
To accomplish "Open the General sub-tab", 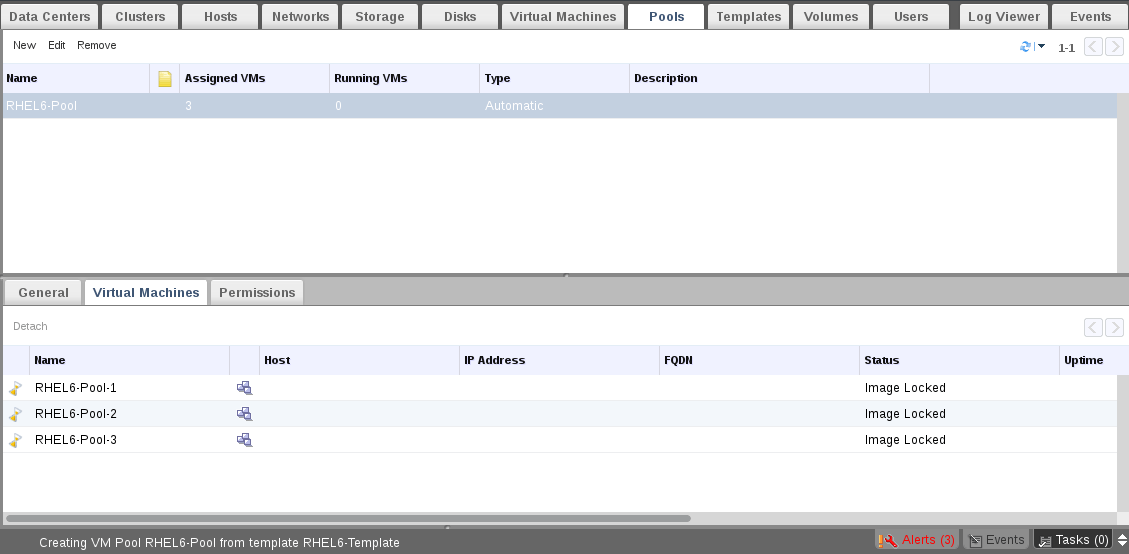I will point(43,292).
